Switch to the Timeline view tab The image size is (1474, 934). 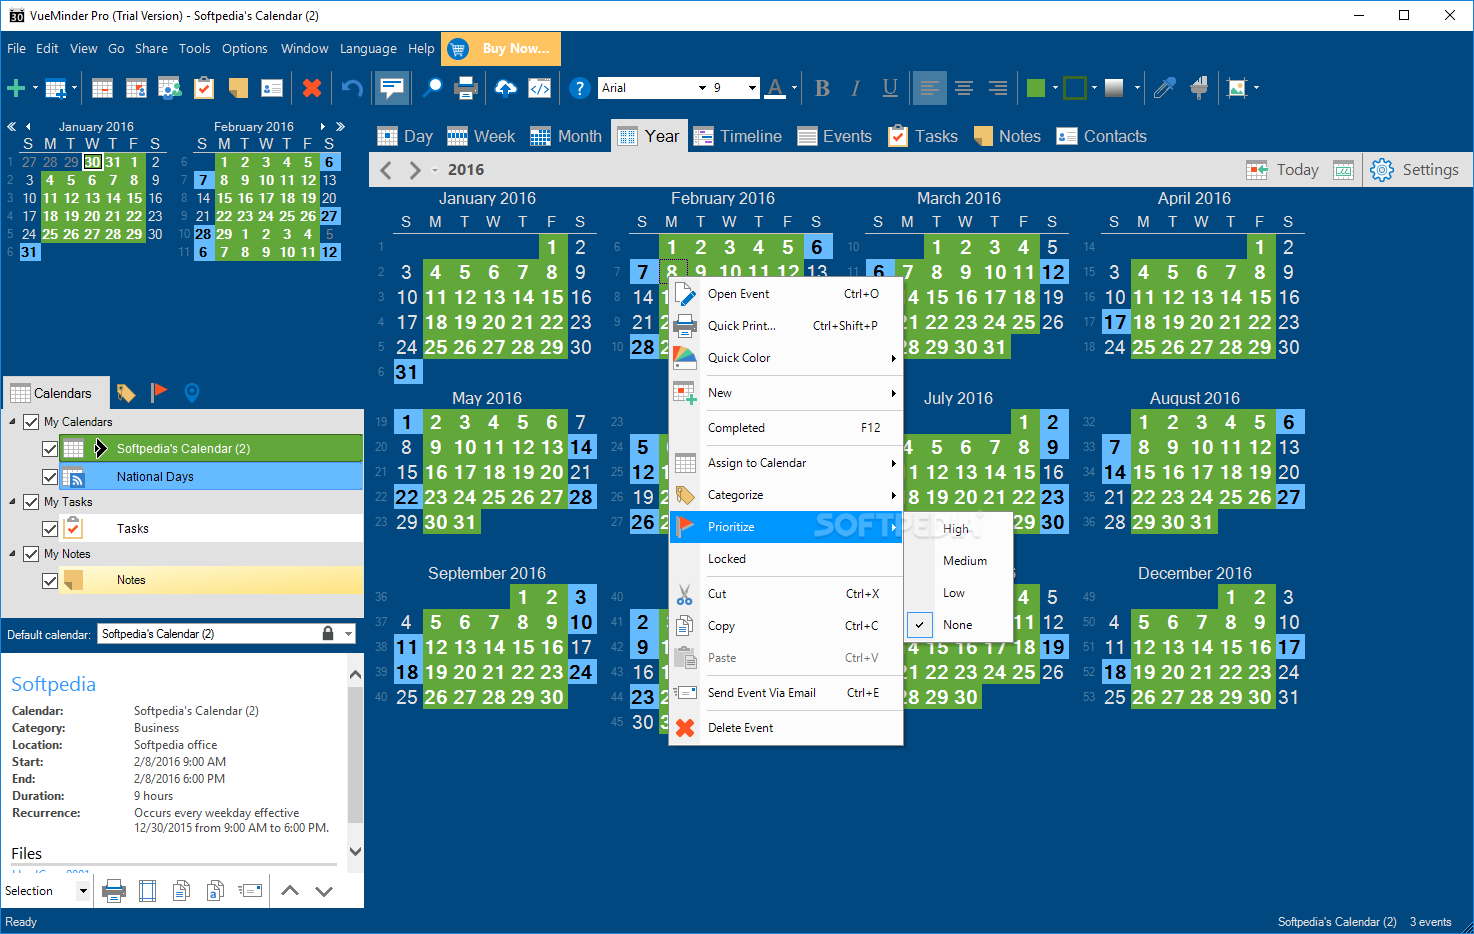(737, 136)
